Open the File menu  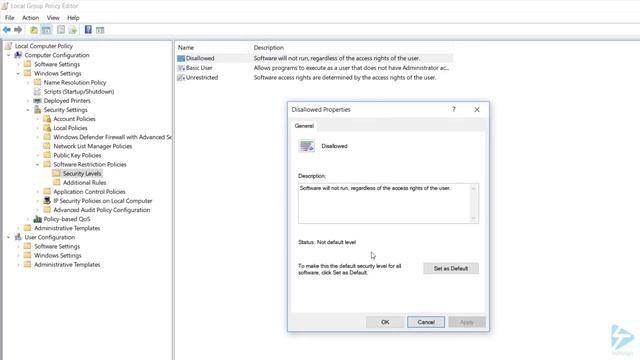tap(9, 18)
